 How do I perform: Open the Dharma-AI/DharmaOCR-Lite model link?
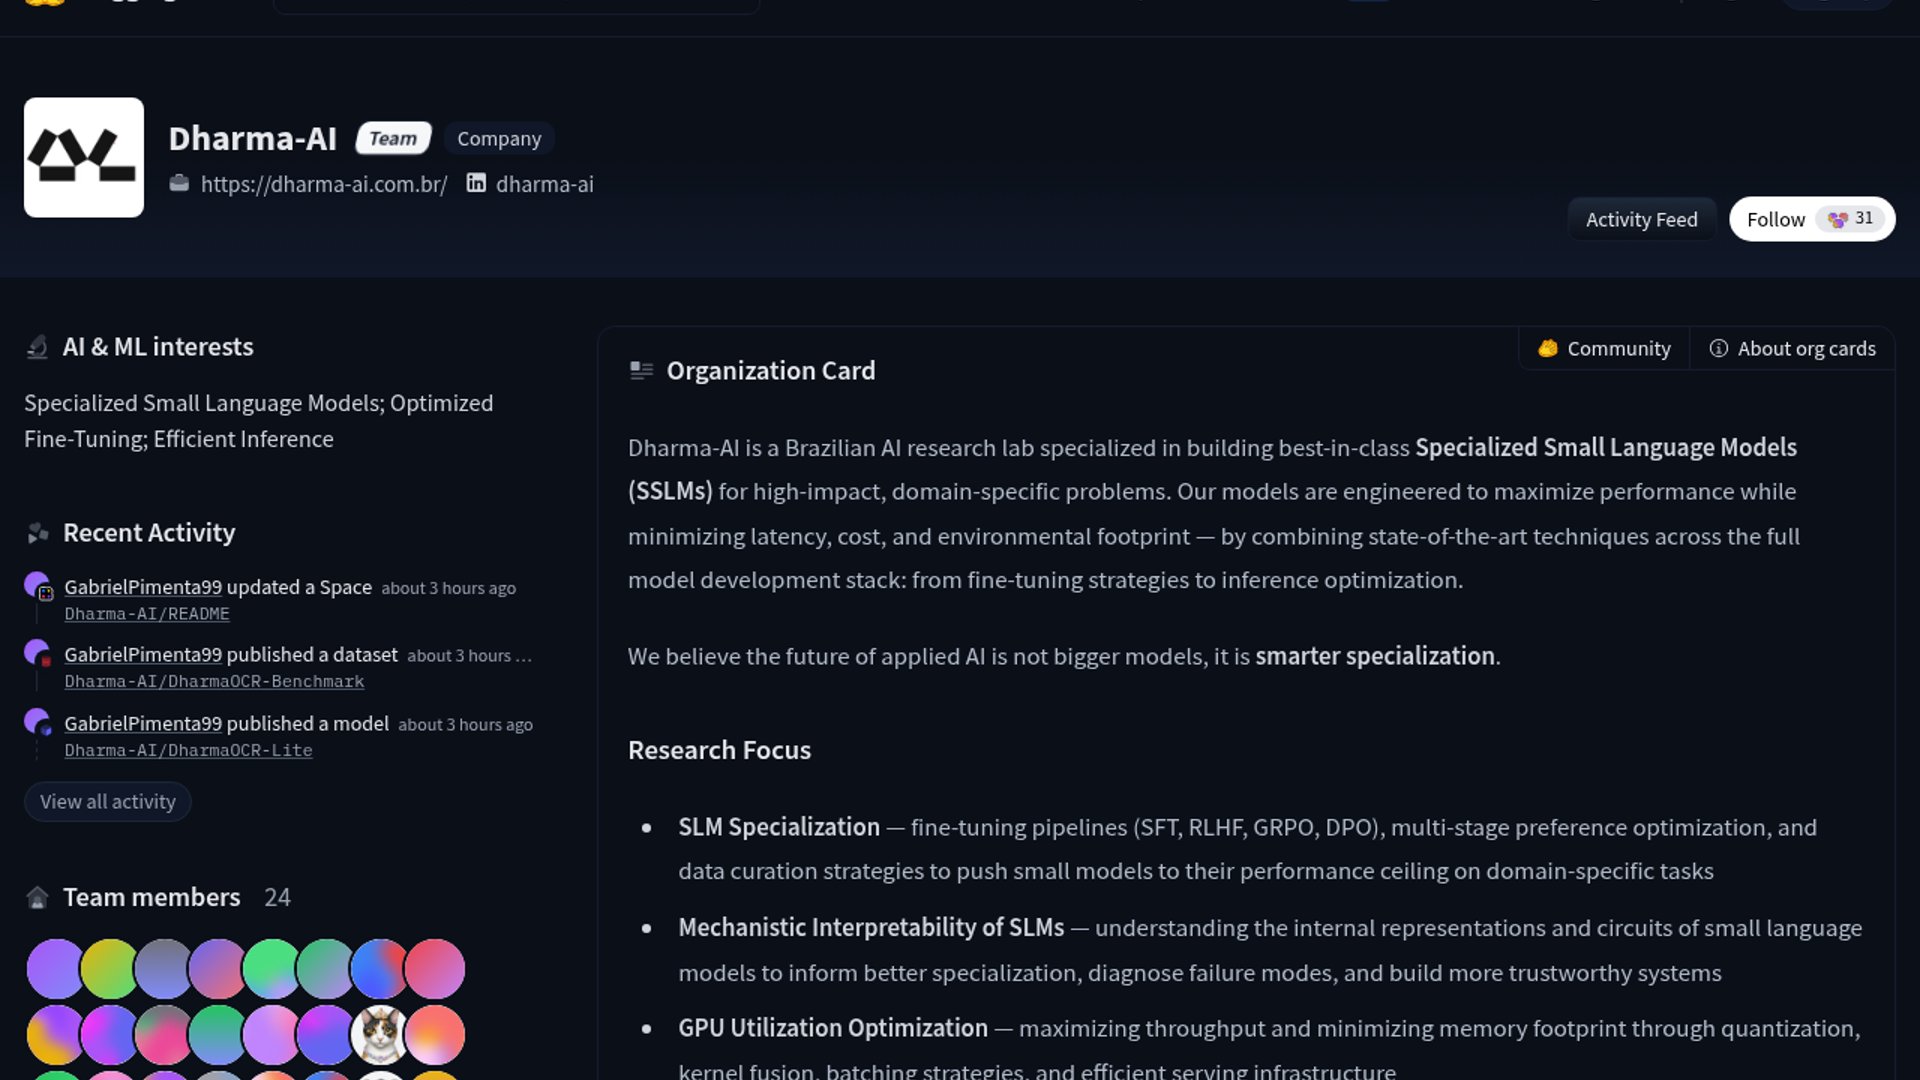click(188, 750)
